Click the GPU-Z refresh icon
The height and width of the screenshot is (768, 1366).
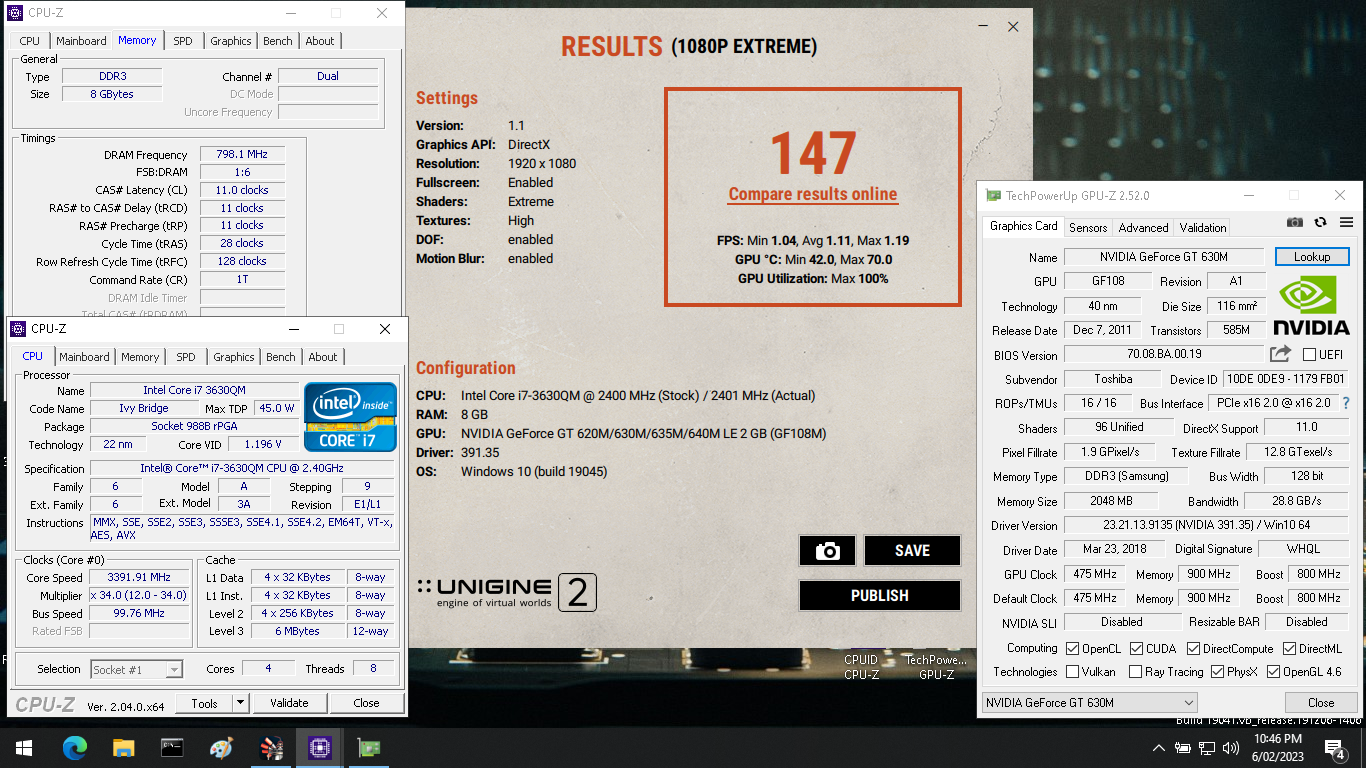coord(1320,222)
